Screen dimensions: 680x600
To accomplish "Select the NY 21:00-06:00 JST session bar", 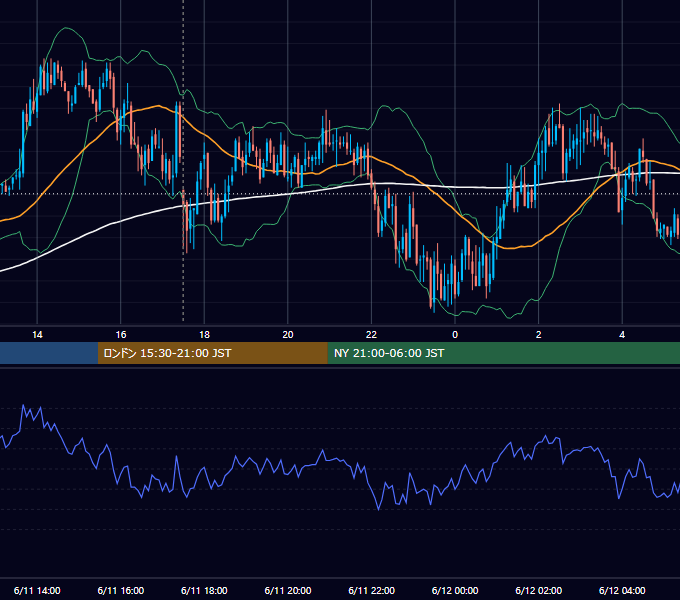I will 503,353.
